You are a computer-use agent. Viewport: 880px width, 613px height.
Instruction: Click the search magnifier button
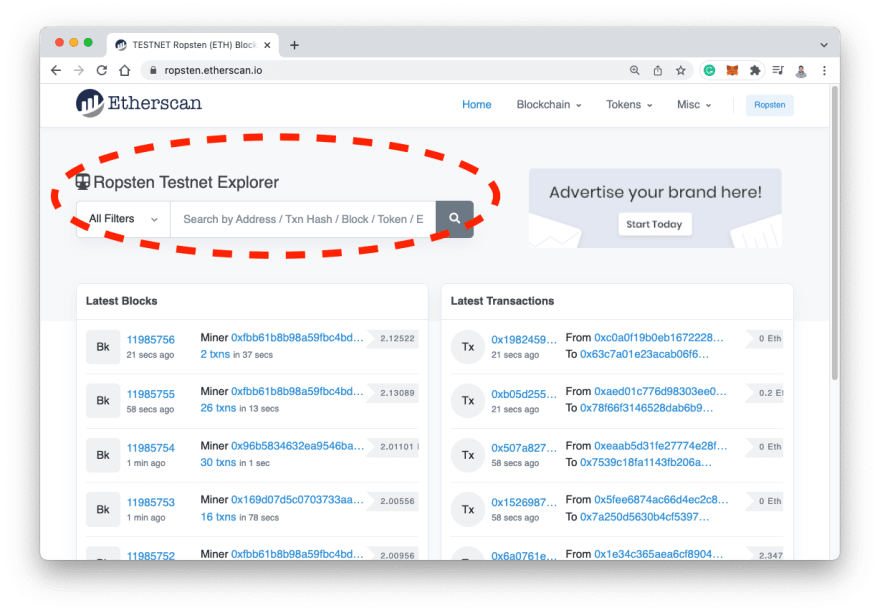pos(455,218)
